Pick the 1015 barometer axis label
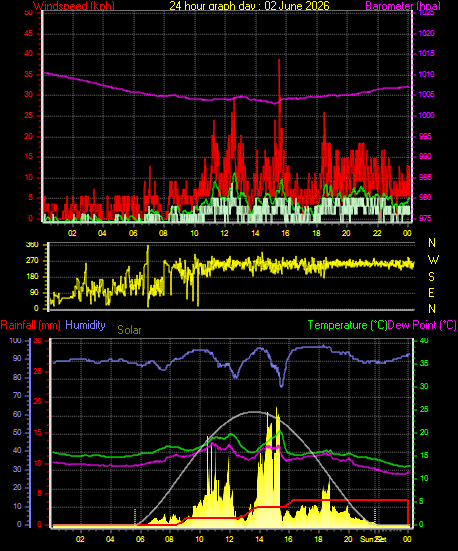The height and width of the screenshot is (551, 458). 426,53
